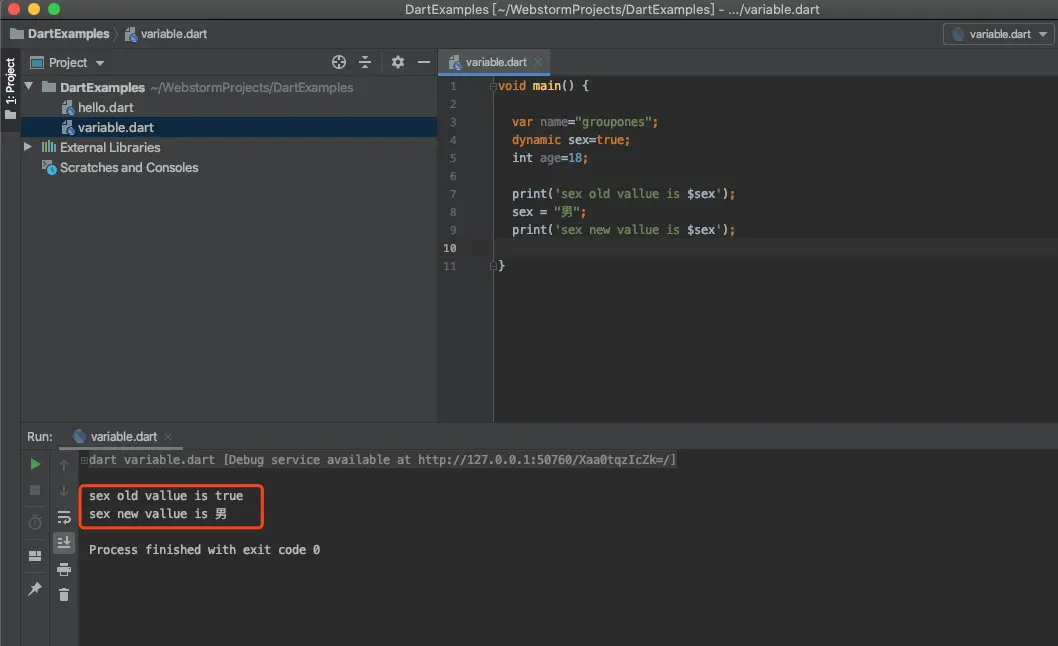The image size is (1058, 646).
Task: Toggle soft-wrap icon in Run console
Action: (64, 518)
